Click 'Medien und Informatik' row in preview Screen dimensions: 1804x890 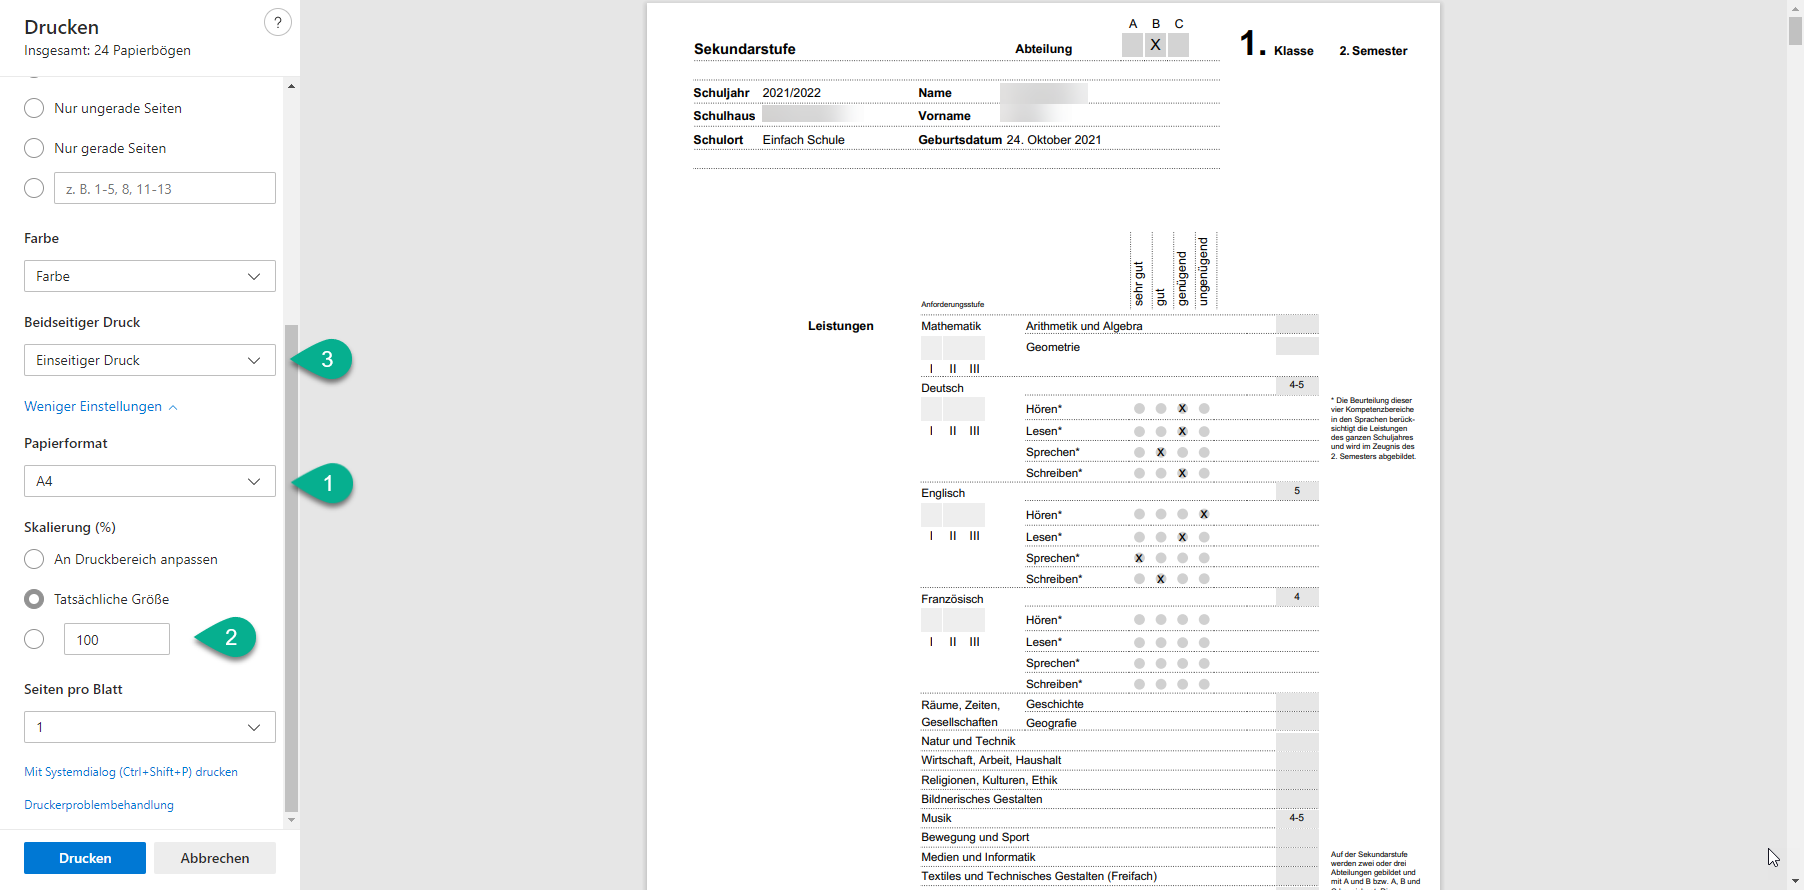(x=978, y=857)
